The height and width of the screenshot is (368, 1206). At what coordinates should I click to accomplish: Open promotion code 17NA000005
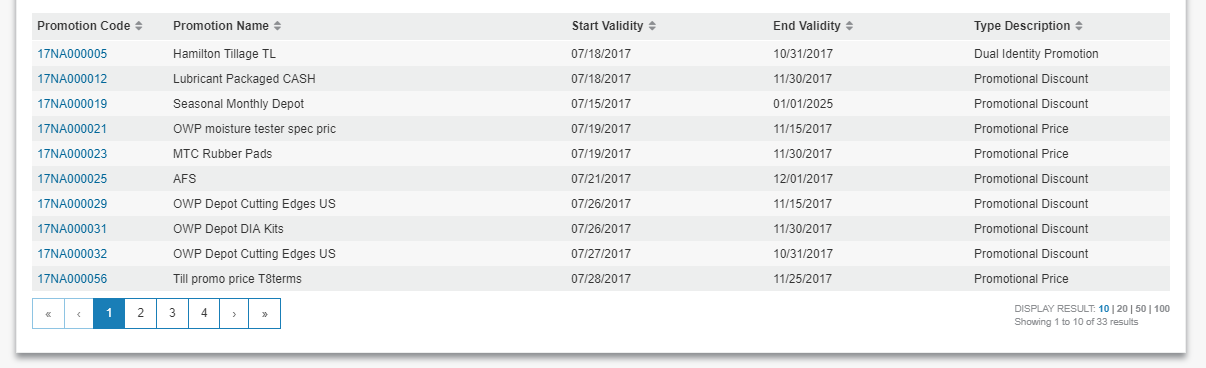click(72, 54)
